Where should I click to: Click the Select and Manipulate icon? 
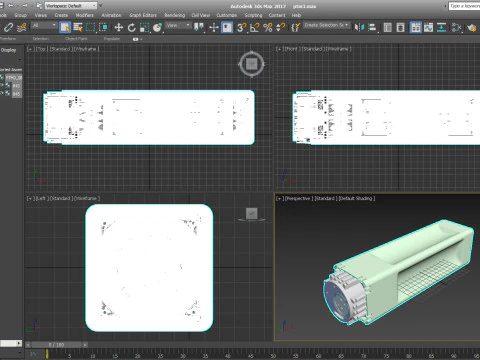coord(214,27)
